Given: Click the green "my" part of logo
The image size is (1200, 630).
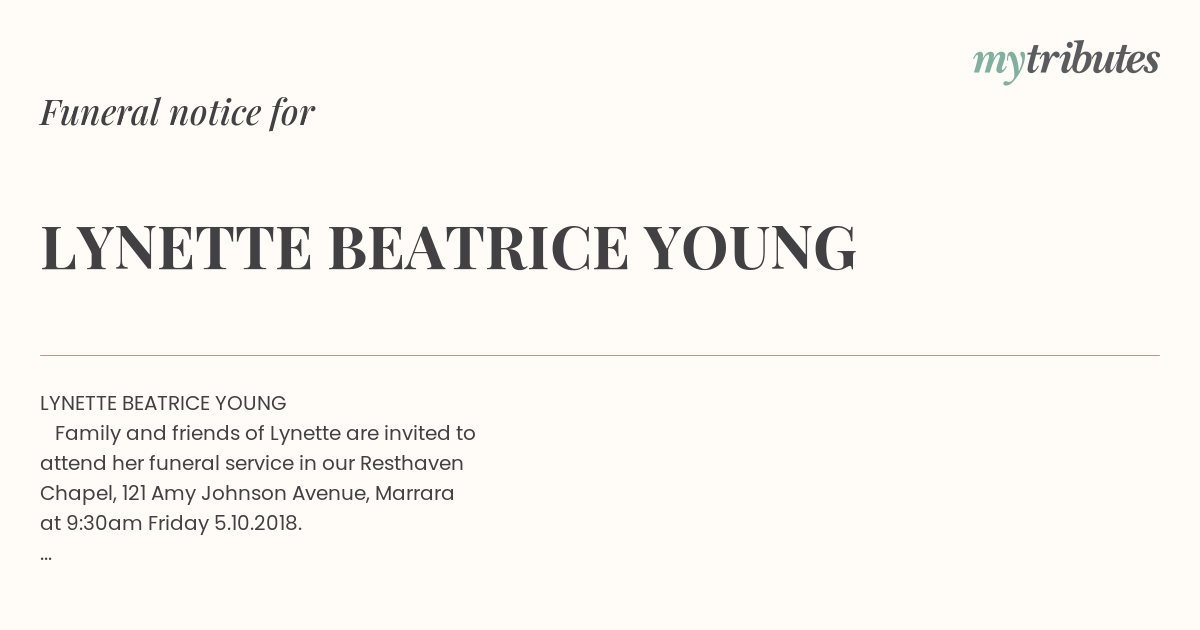Looking at the screenshot, I should (999, 65).
